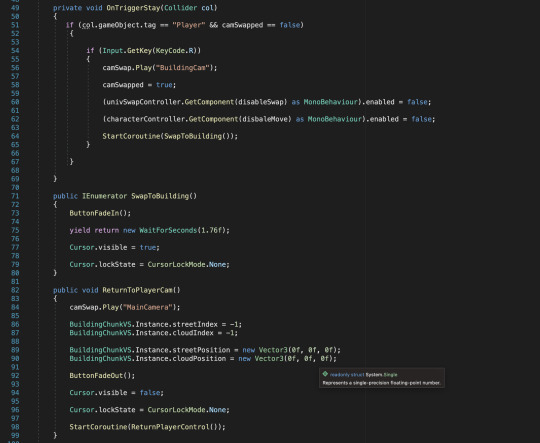540x443 pixels.
Task: Click the Collider parameter type on line 49
Action: pyautogui.click(x=180, y=8)
